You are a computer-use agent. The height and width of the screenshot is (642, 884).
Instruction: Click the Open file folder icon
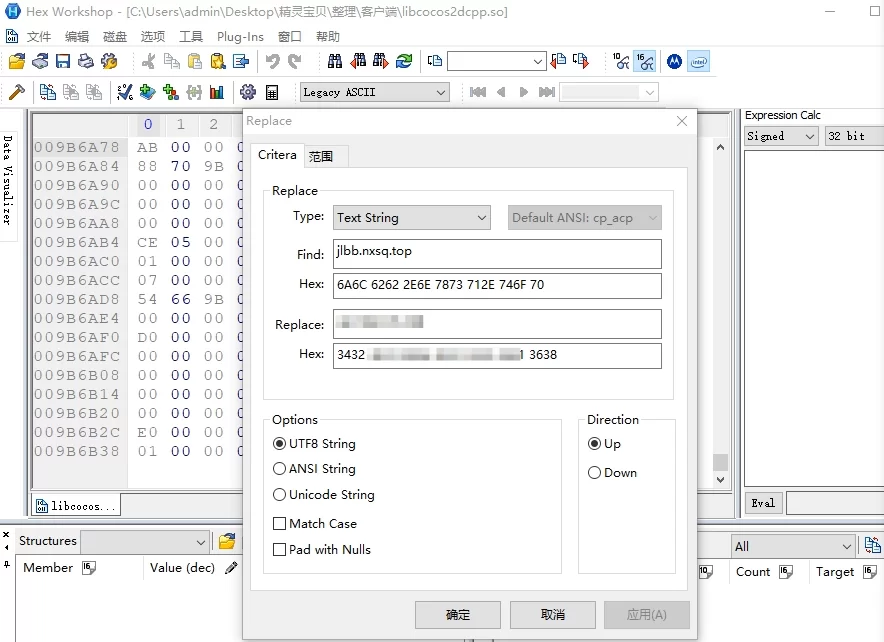pyautogui.click(x=17, y=62)
